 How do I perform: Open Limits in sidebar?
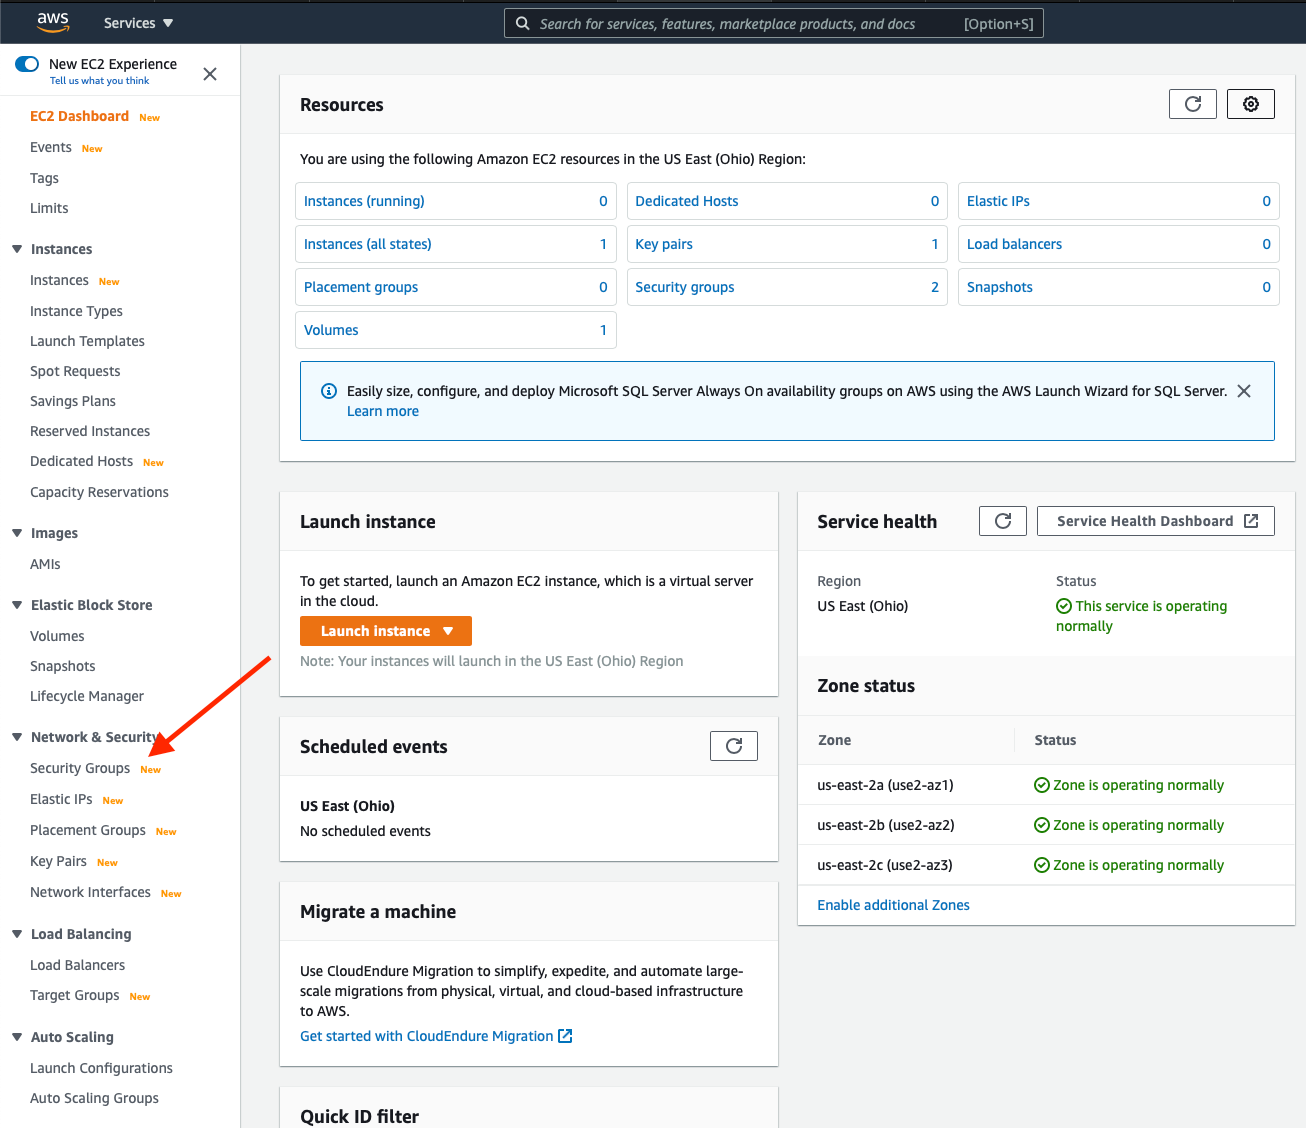(49, 208)
